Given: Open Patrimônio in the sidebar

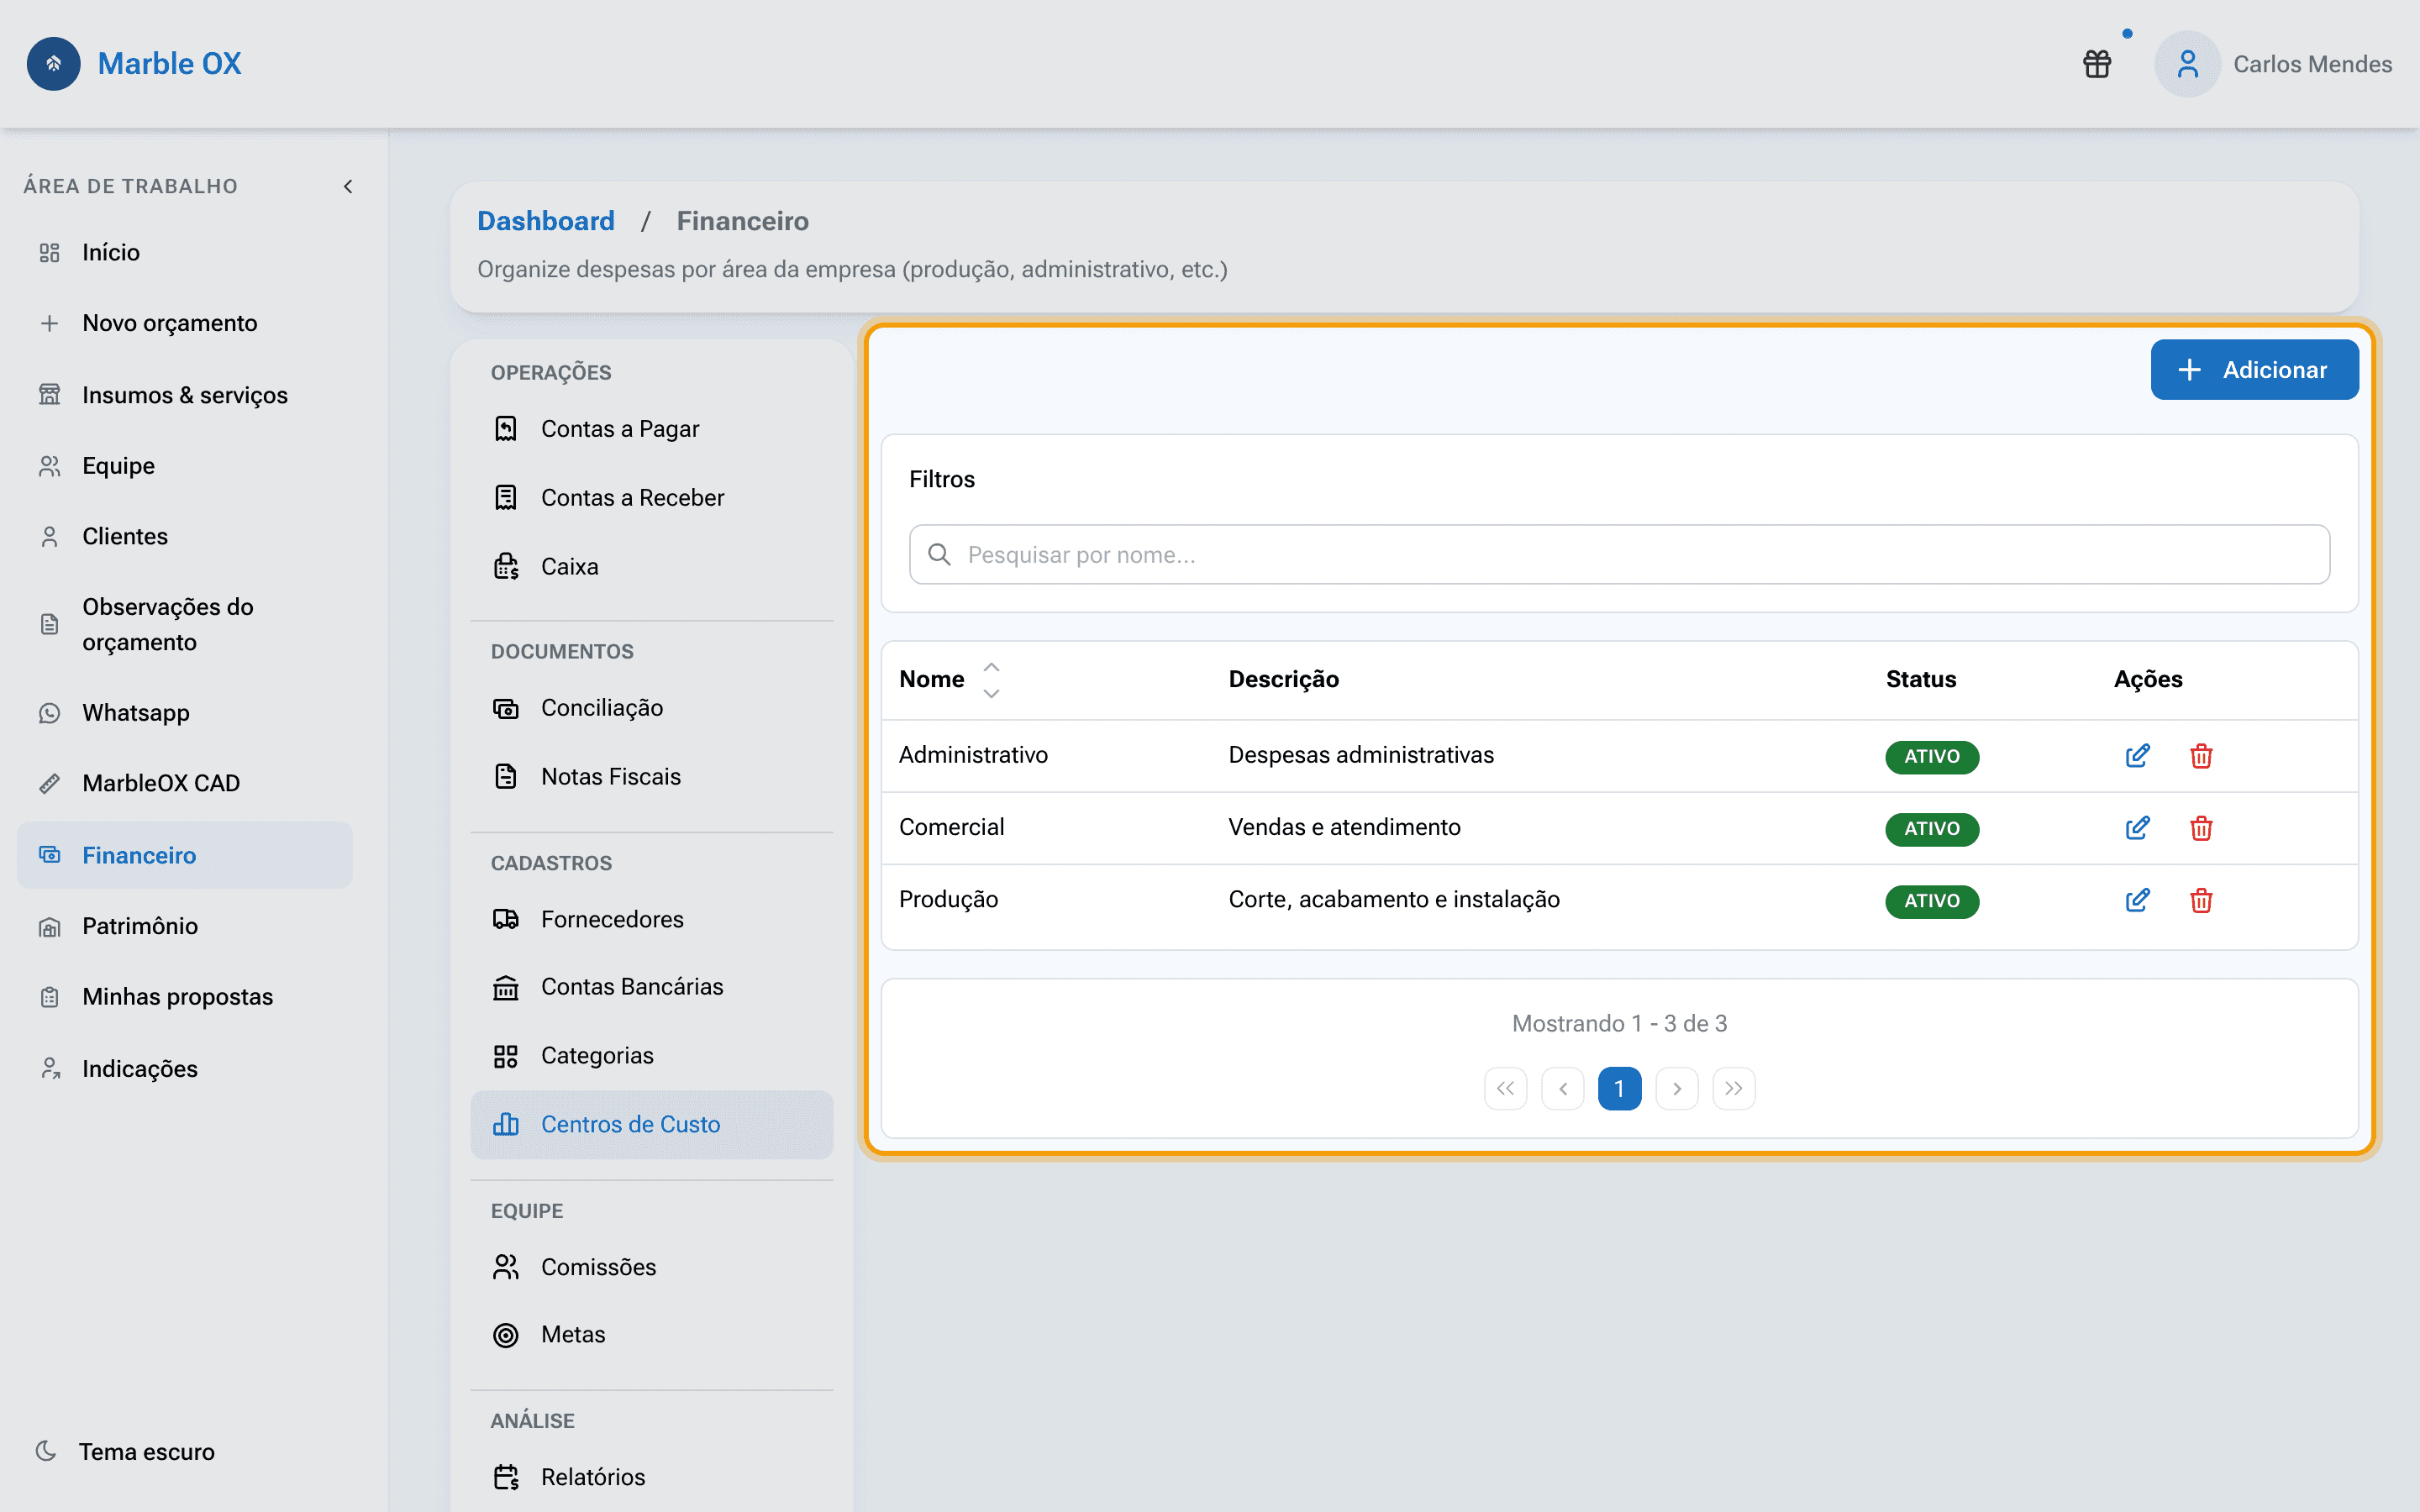Looking at the screenshot, I should coord(185,926).
